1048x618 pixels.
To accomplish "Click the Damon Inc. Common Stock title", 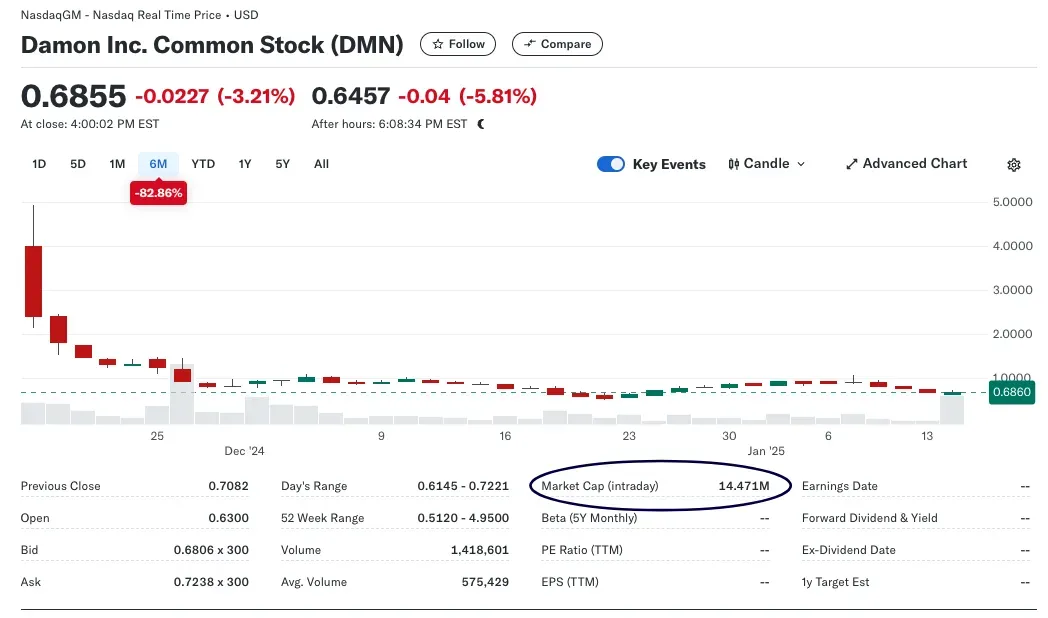I will tap(213, 45).
